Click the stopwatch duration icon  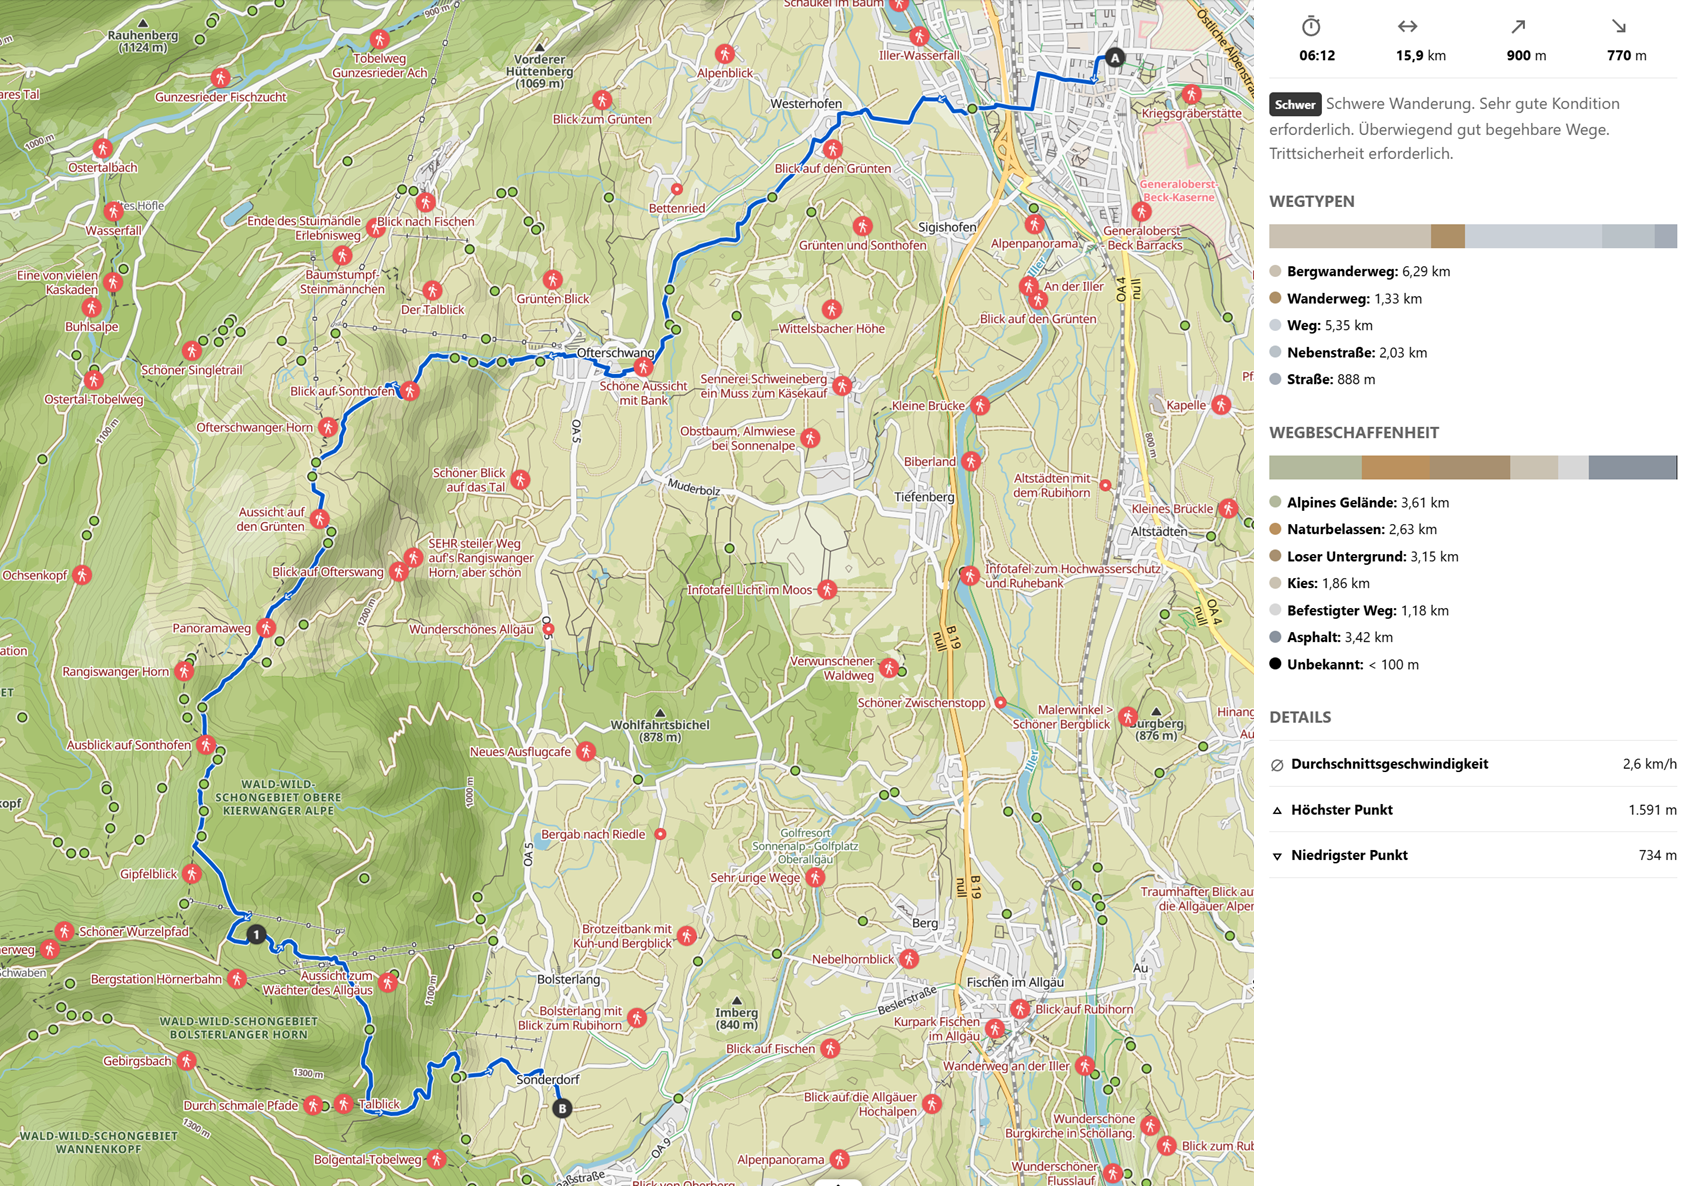[1311, 27]
